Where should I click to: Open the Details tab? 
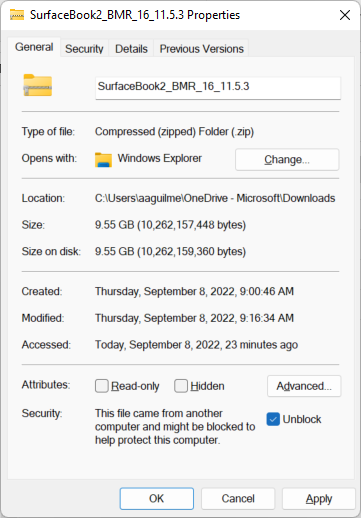coord(131,49)
